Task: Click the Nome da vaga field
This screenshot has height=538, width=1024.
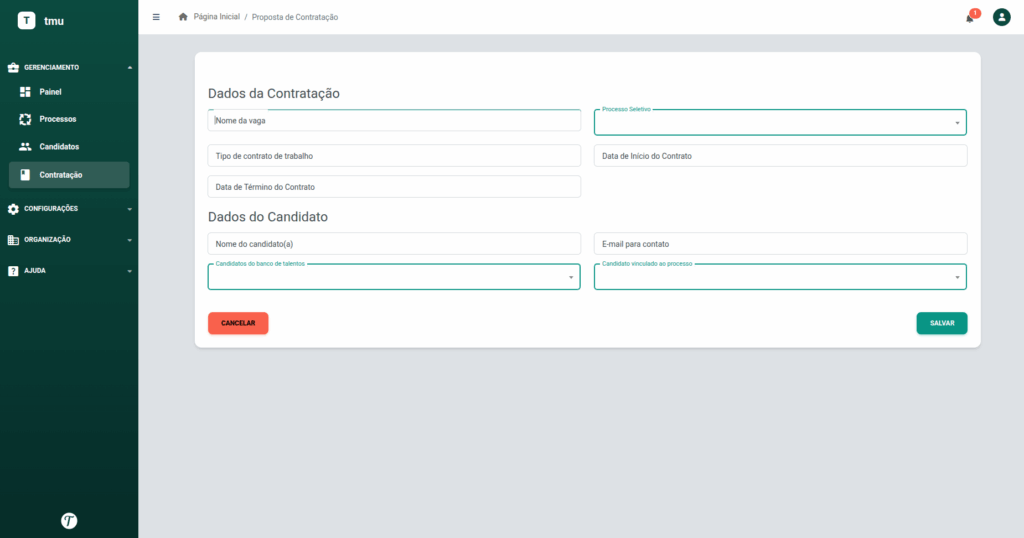Action: click(x=394, y=120)
